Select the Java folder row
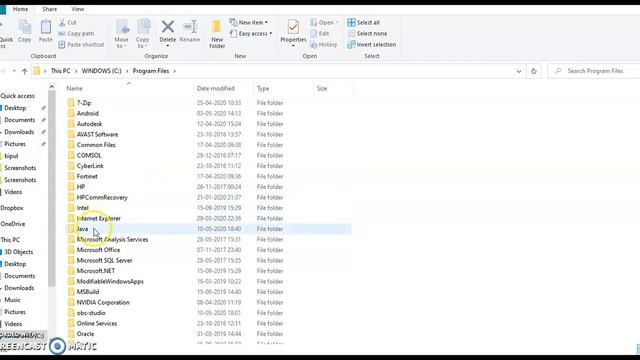The width and height of the screenshot is (640, 360). 209,229
